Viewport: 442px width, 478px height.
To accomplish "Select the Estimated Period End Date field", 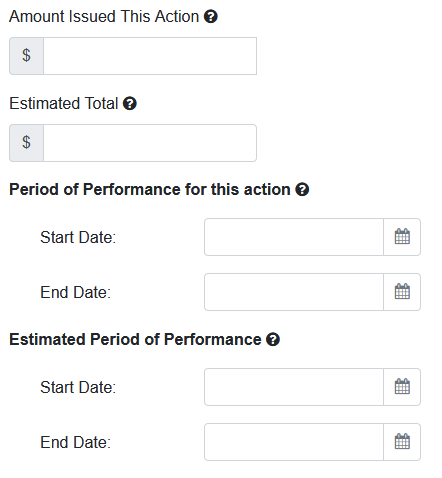I will tap(294, 442).
